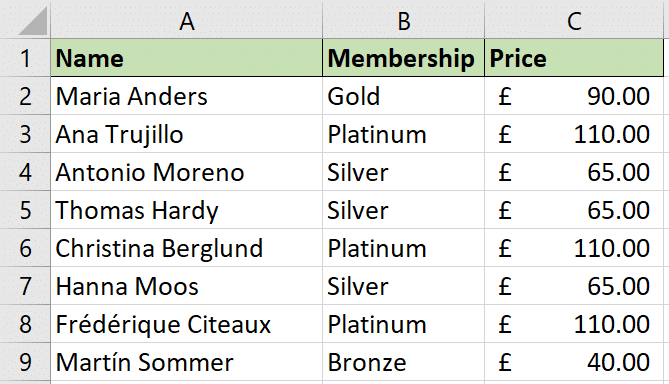The image size is (669, 384).
Task: Select row 9 header
Action: tap(25, 362)
